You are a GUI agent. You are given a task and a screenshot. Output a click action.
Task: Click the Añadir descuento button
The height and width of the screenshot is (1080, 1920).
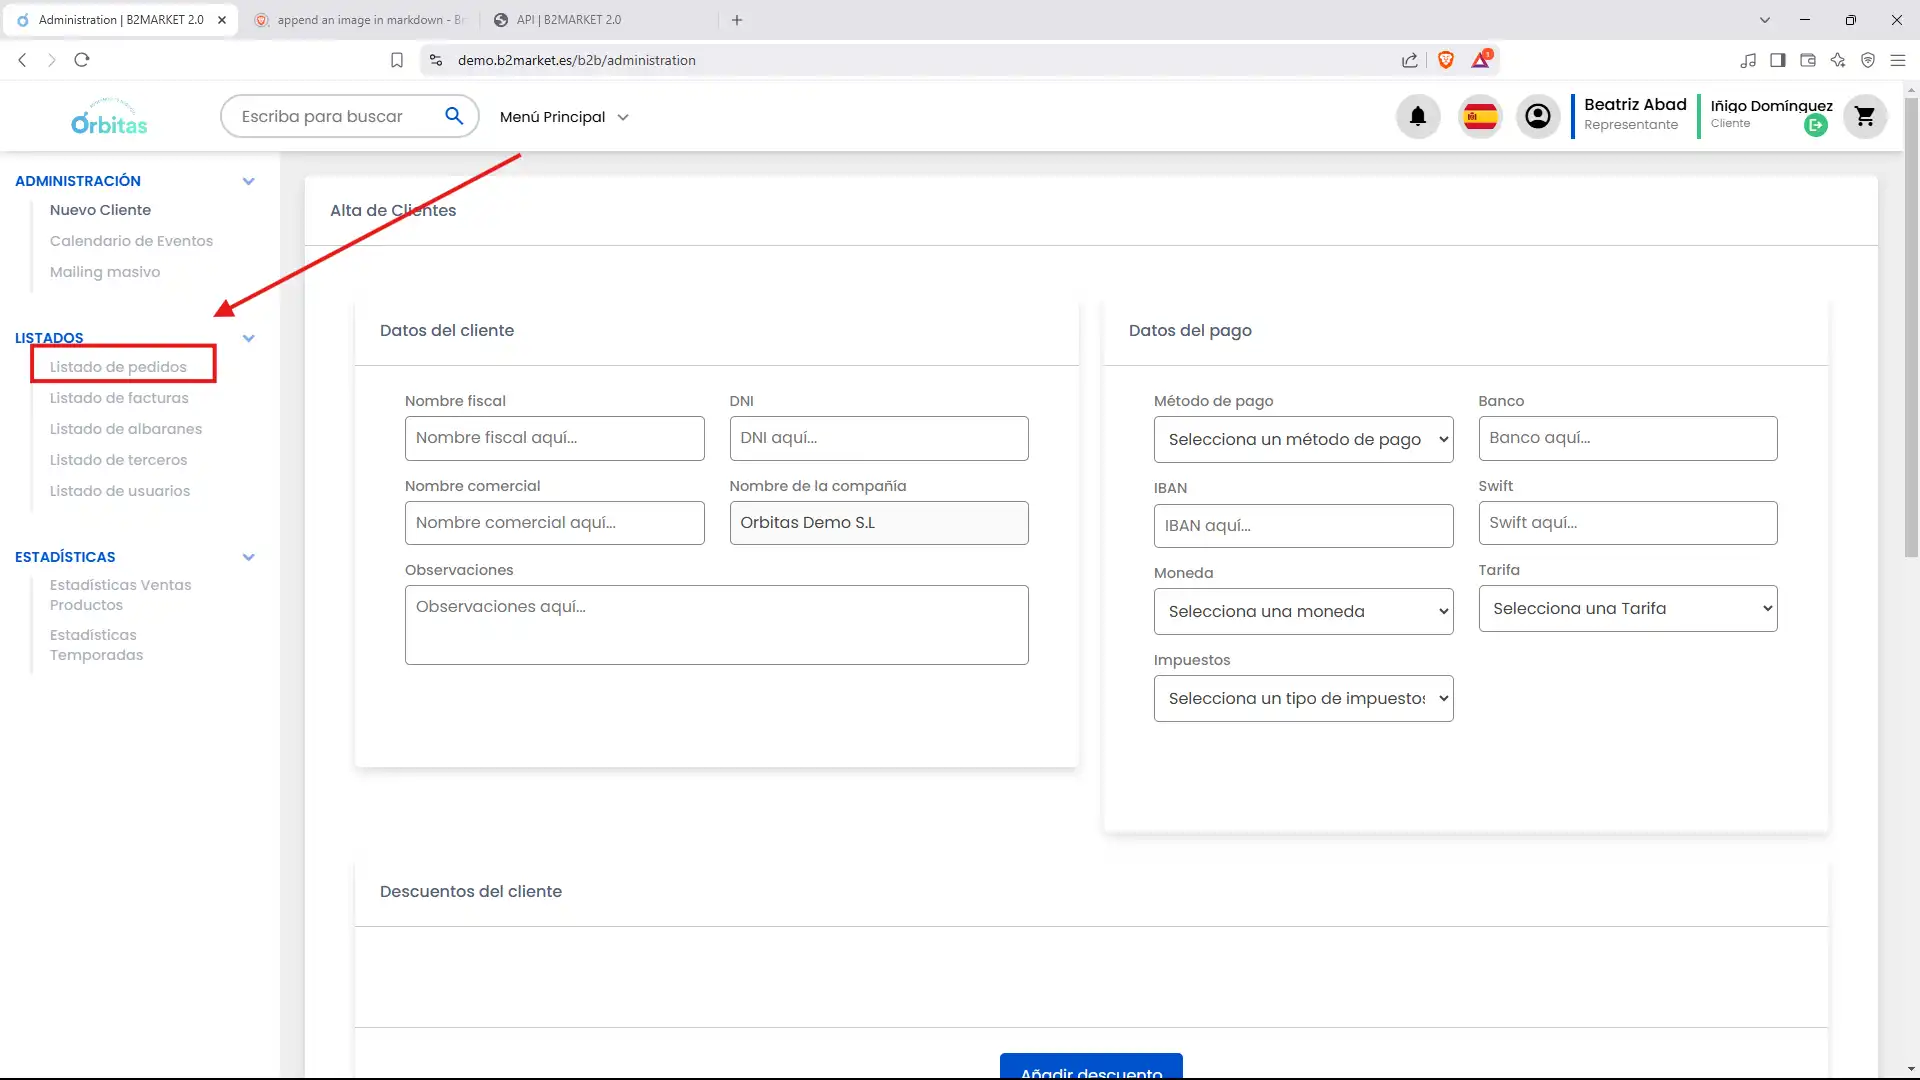coord(1091,1068)
